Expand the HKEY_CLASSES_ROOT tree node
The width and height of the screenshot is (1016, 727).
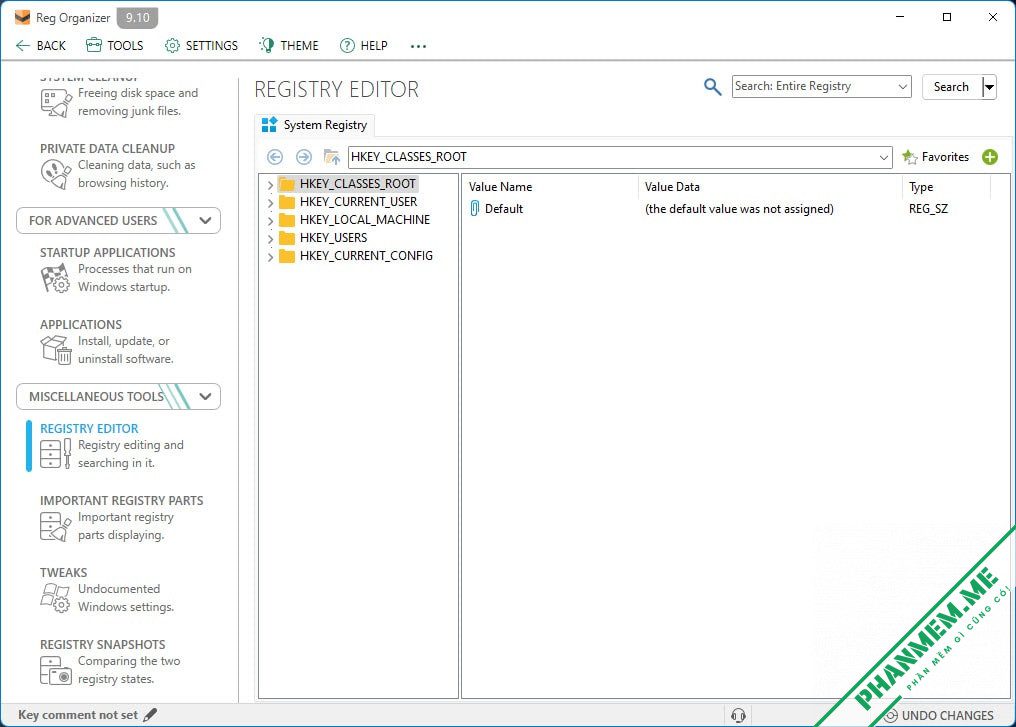click(x=270, y=185)
